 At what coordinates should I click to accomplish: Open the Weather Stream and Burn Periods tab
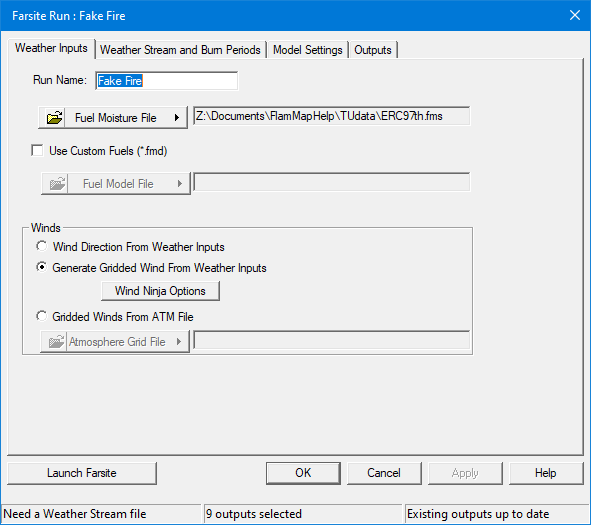click(x=180, y=50)
